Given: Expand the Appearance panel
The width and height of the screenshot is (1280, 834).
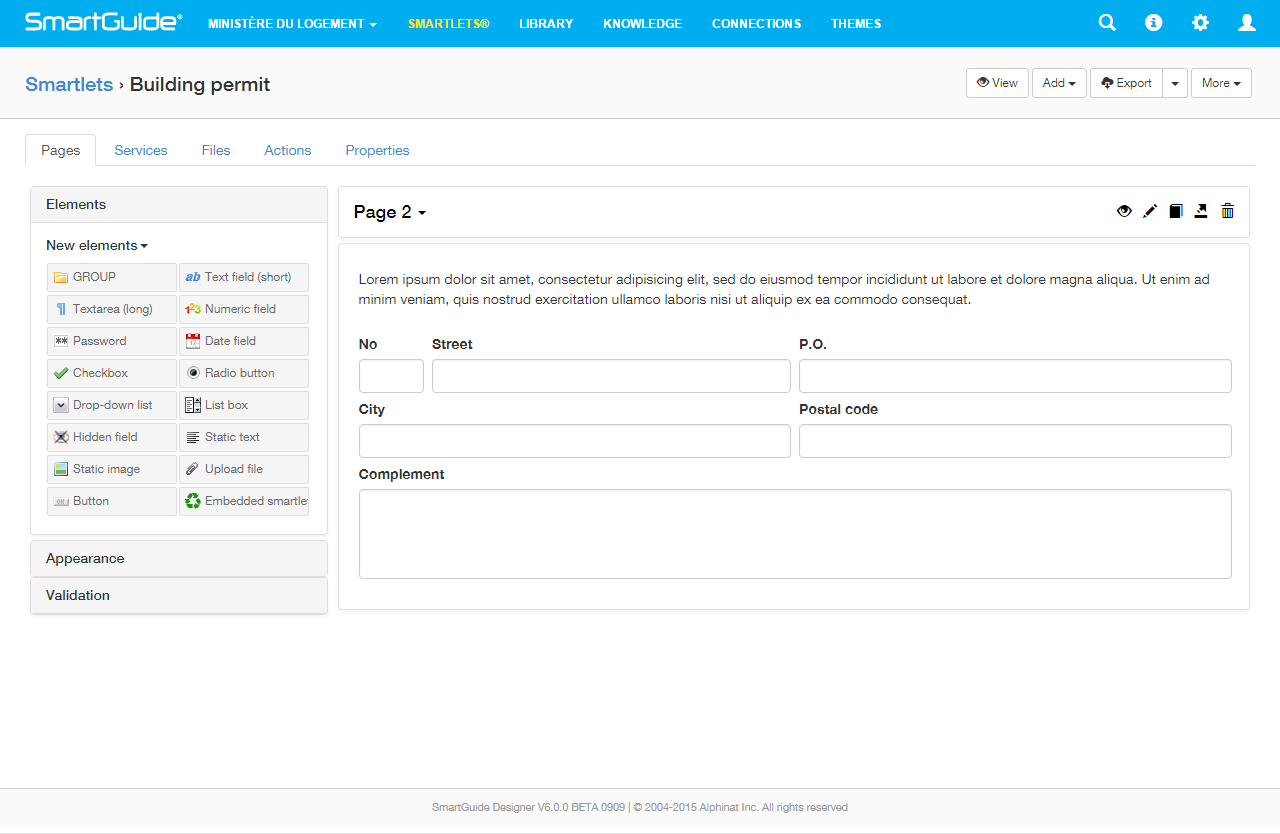Looking at the screenshot, I should click(179, 558).
